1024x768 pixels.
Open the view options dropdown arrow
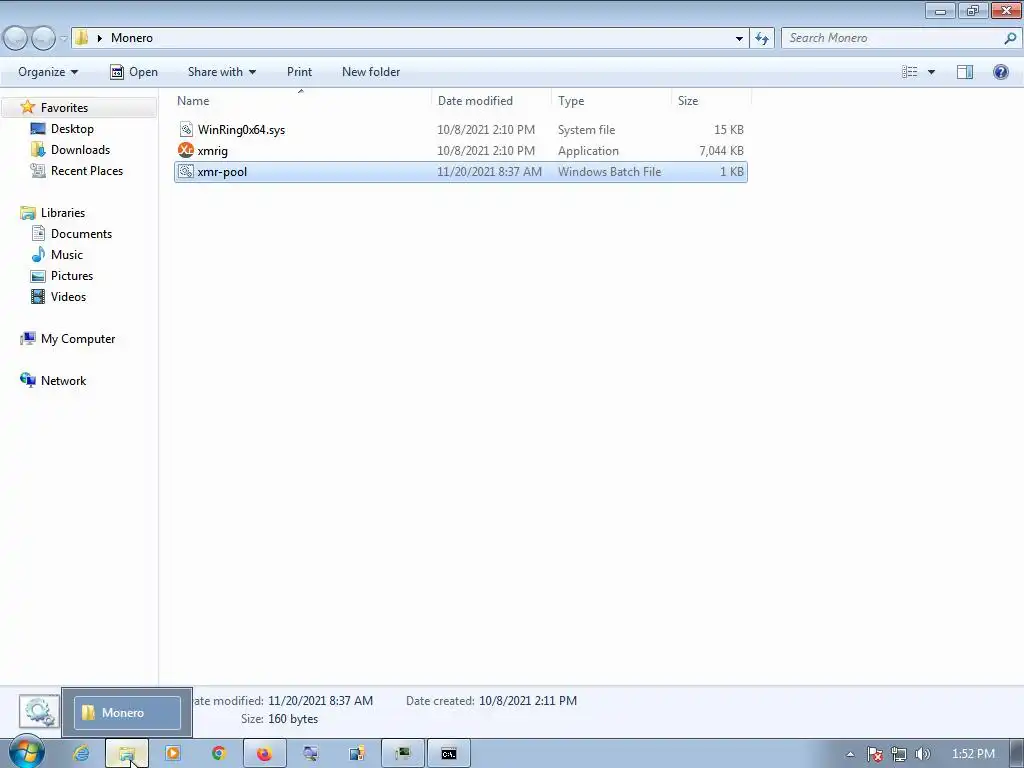point(931,72)
